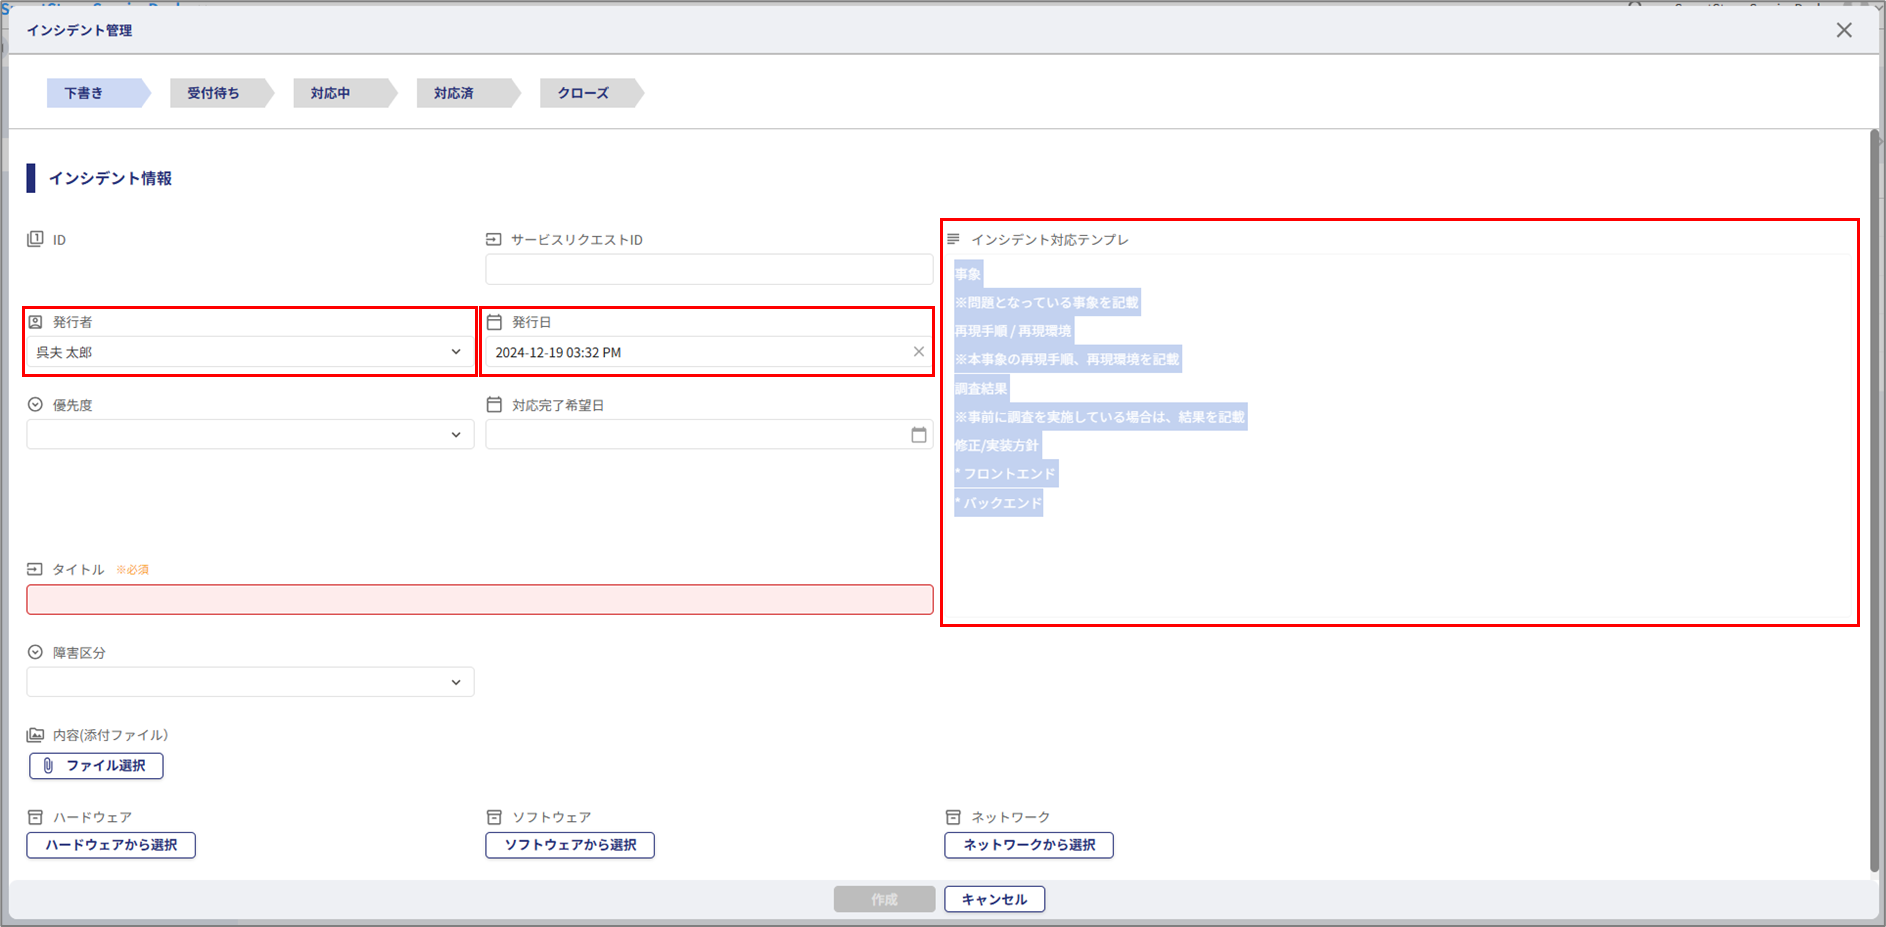Click the required タイトル input field

480,600
